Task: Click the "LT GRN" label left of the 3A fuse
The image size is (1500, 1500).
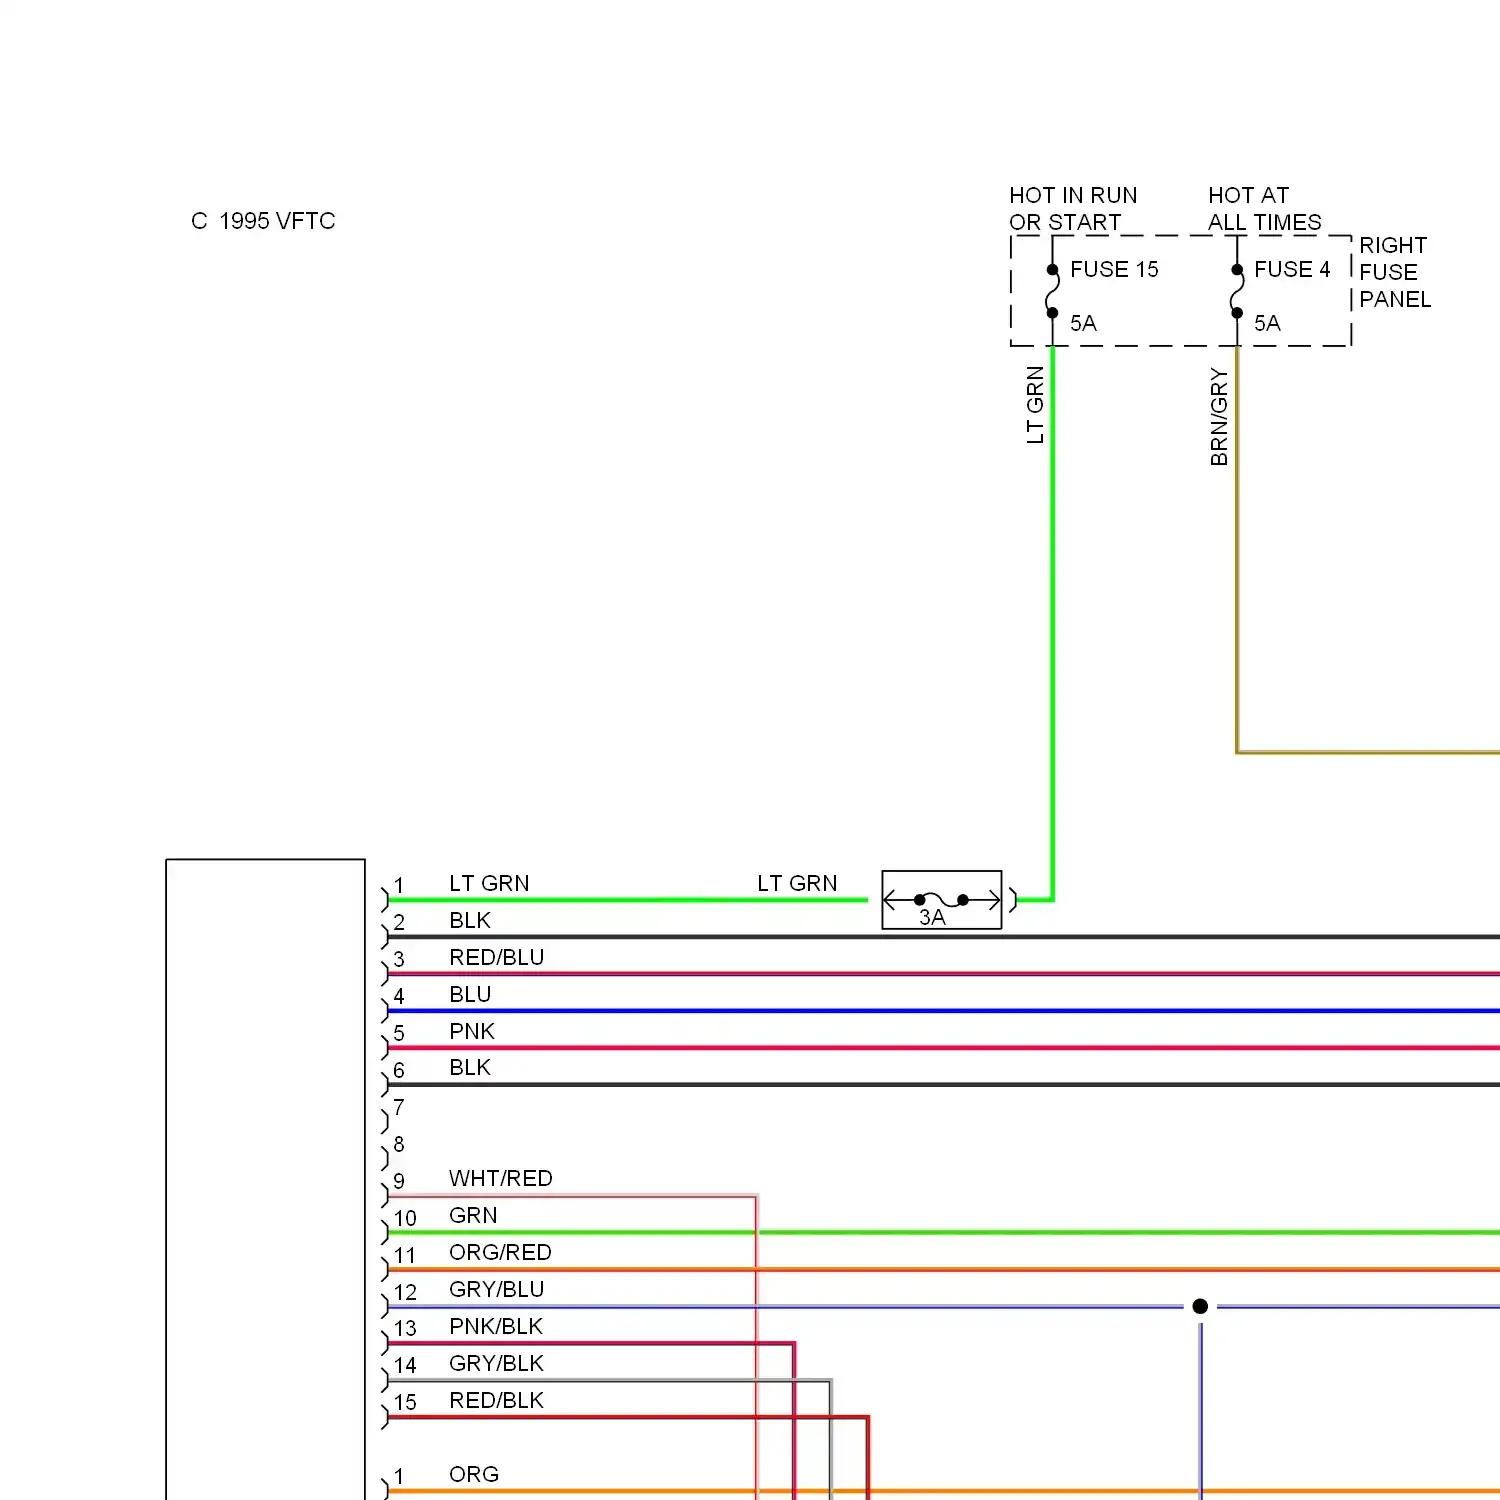Action: pyautogui.click(x=797, y=883)
